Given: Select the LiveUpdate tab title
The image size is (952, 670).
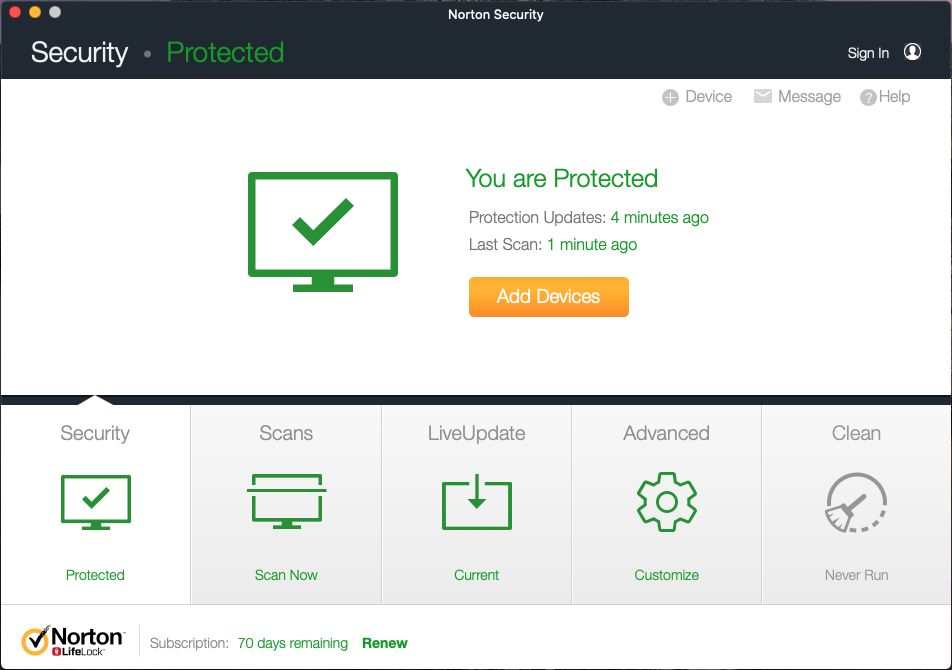Looking at the screenshot, I should (x=476, y=433).
